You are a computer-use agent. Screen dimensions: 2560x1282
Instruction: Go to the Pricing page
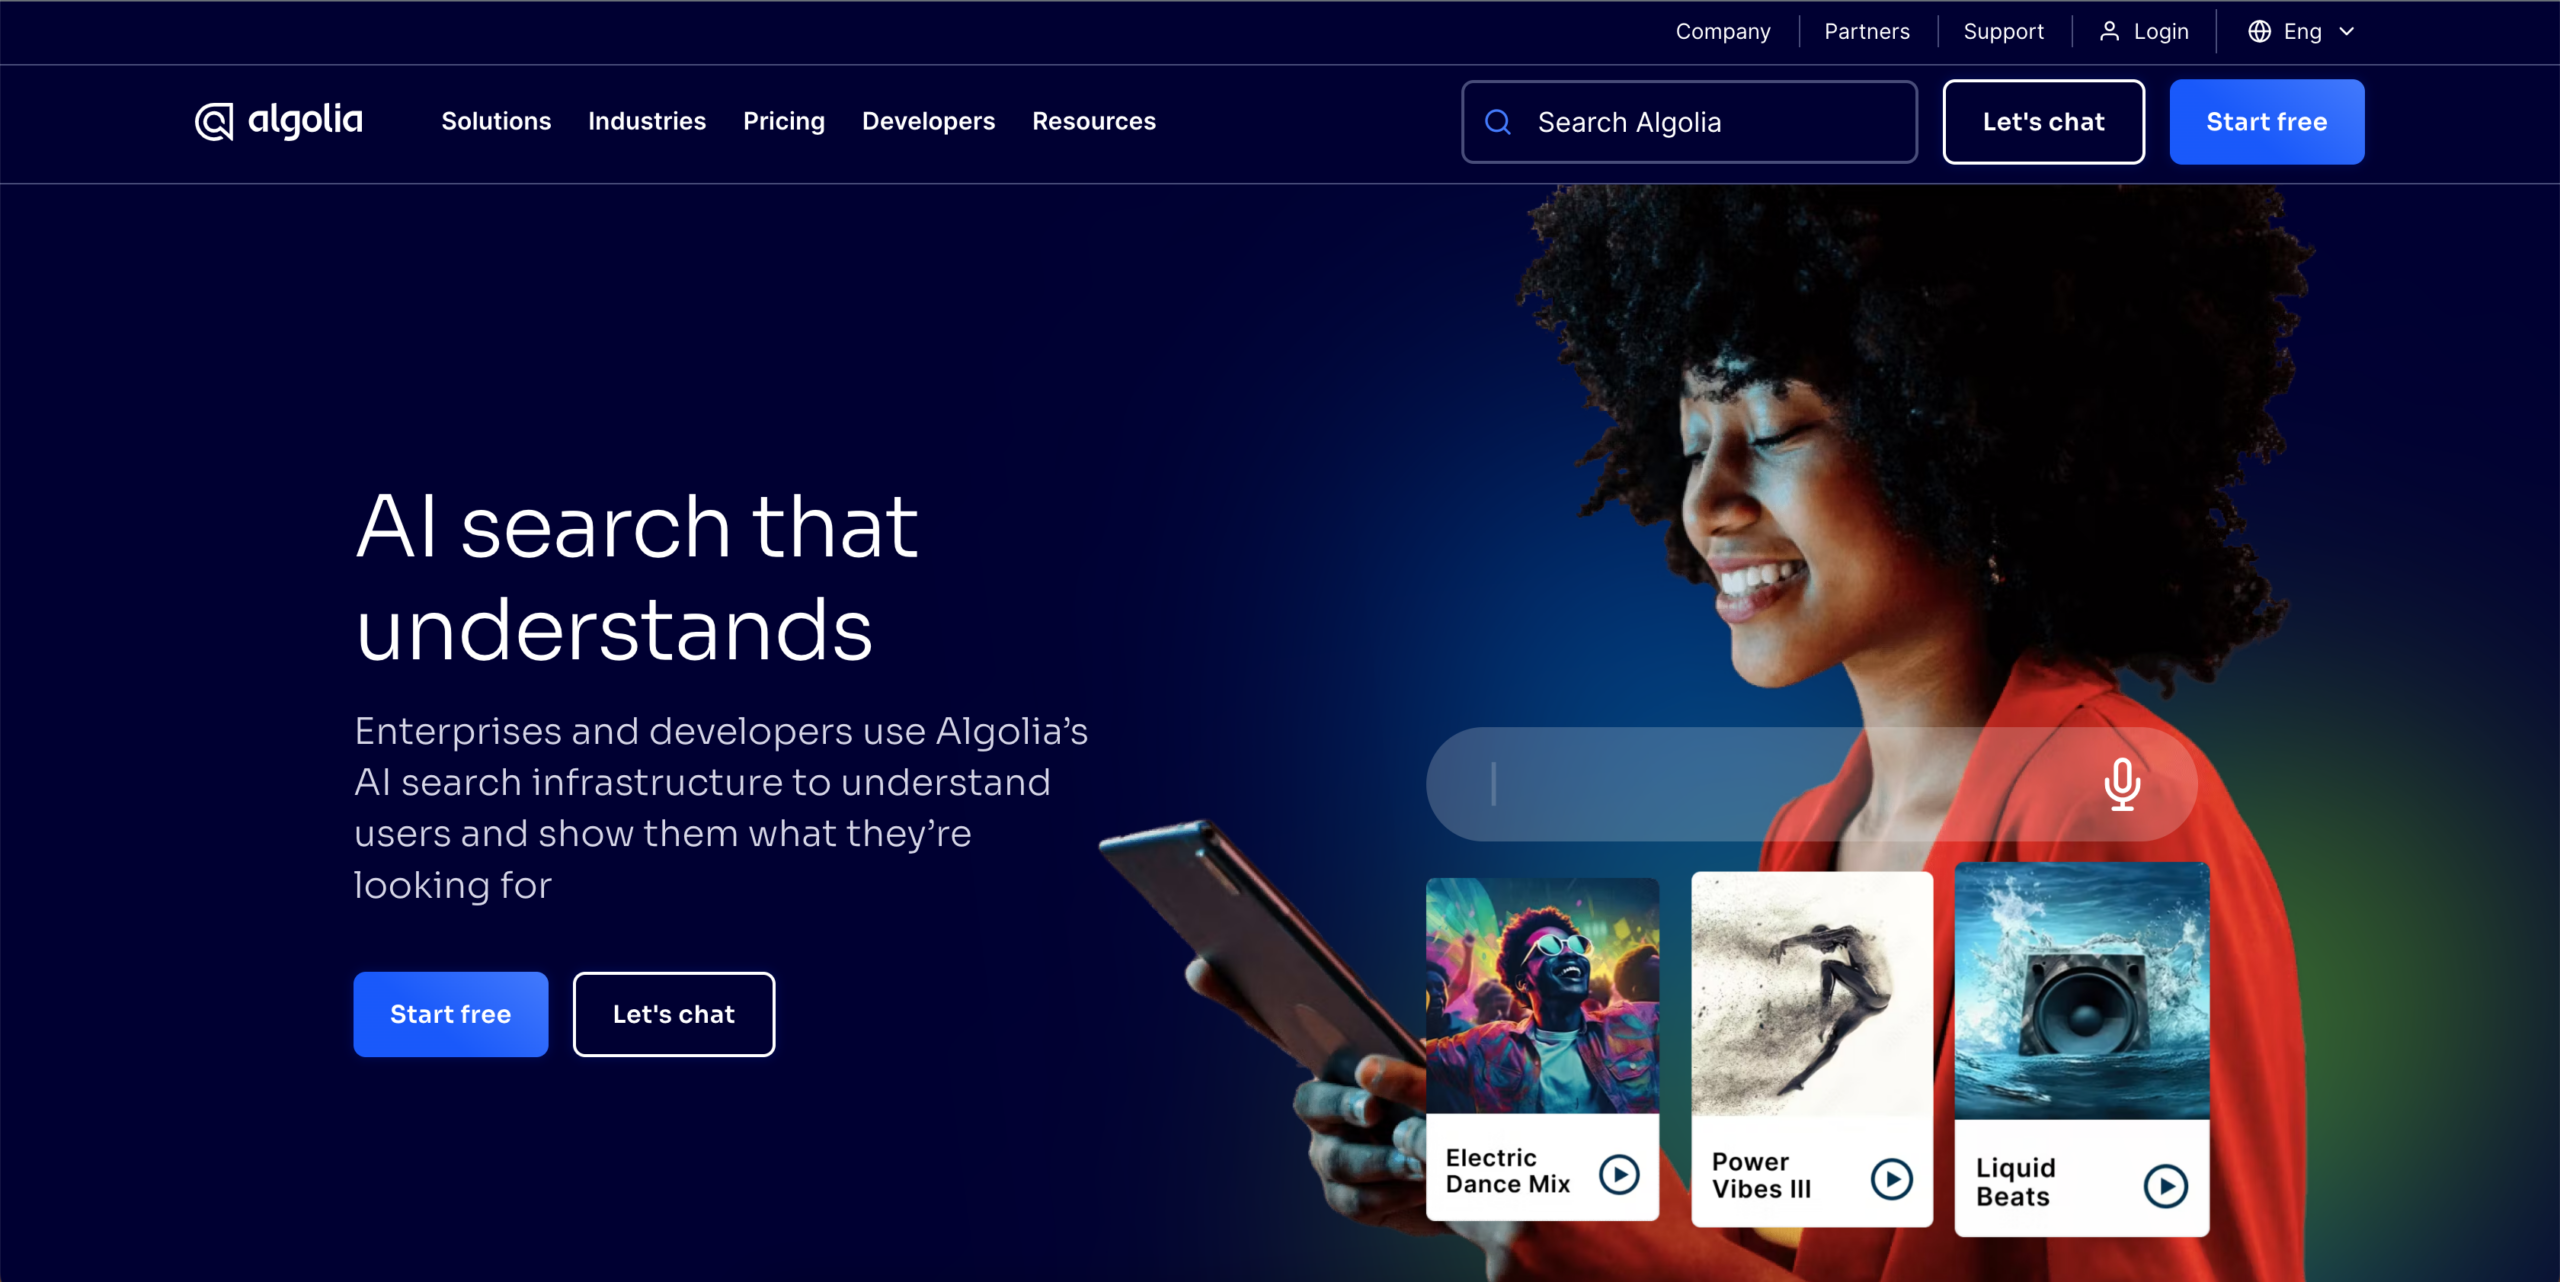coord(784,122)
